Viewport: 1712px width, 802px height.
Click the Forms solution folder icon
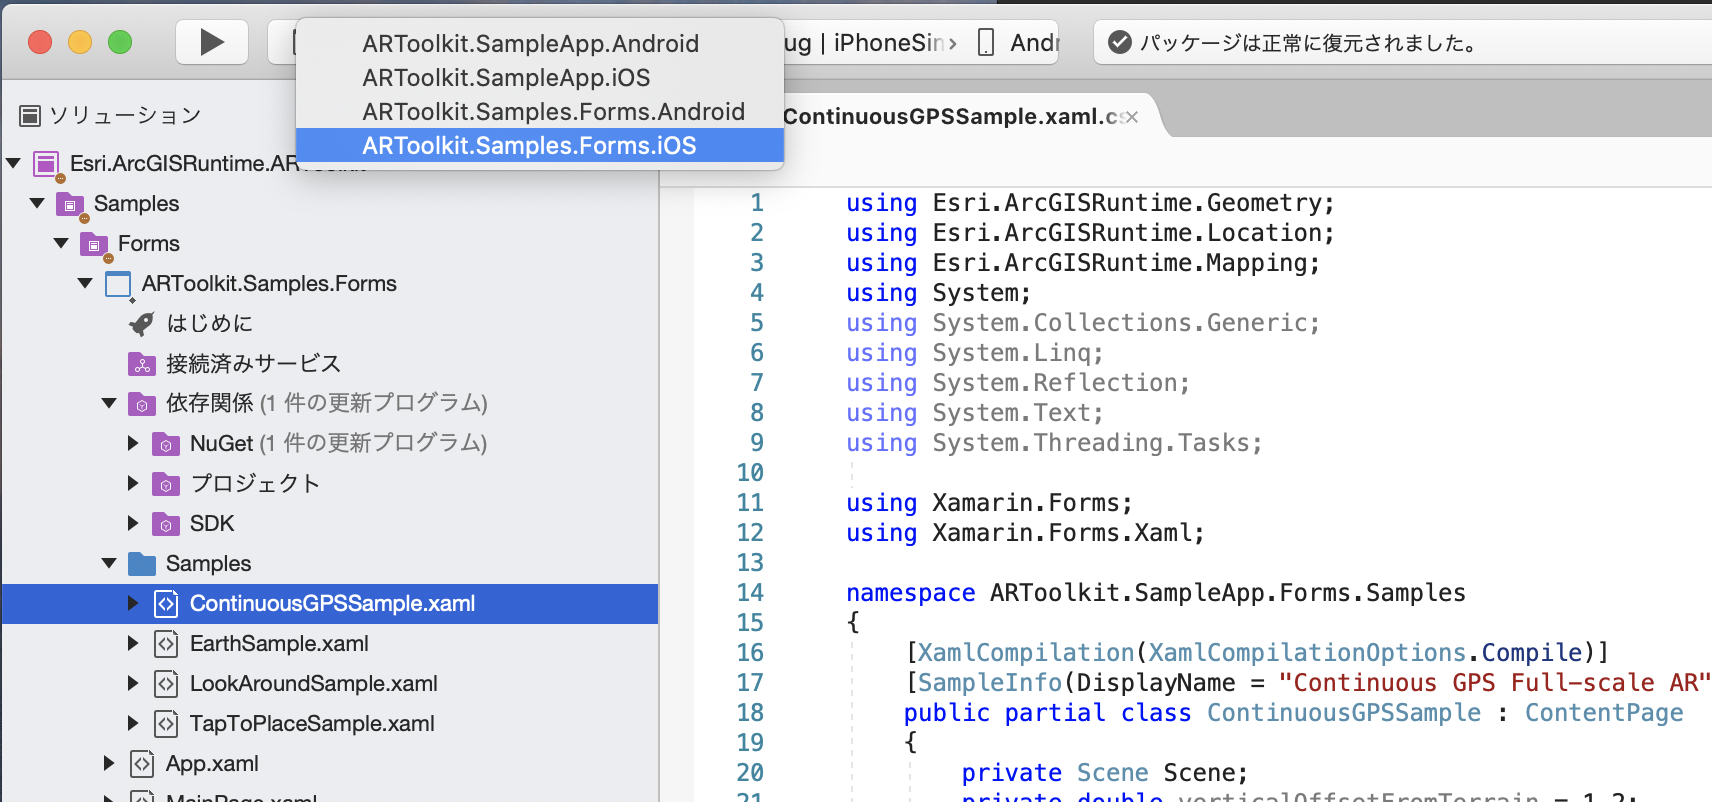94,245
